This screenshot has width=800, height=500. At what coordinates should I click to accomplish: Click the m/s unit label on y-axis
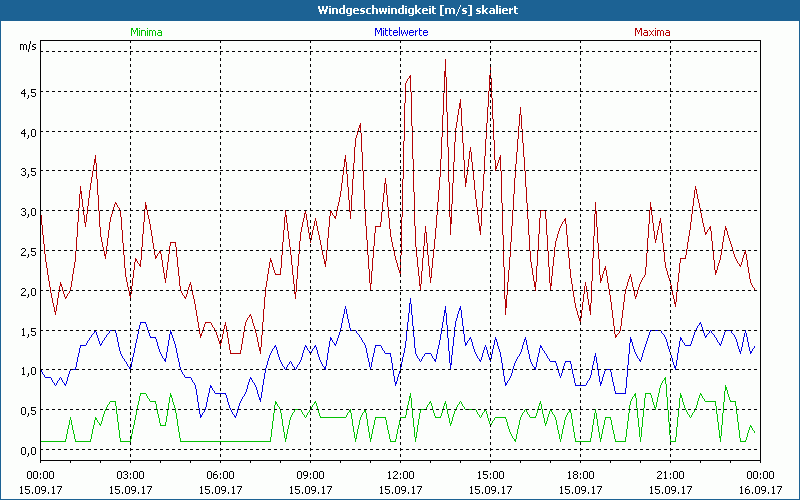26,47
